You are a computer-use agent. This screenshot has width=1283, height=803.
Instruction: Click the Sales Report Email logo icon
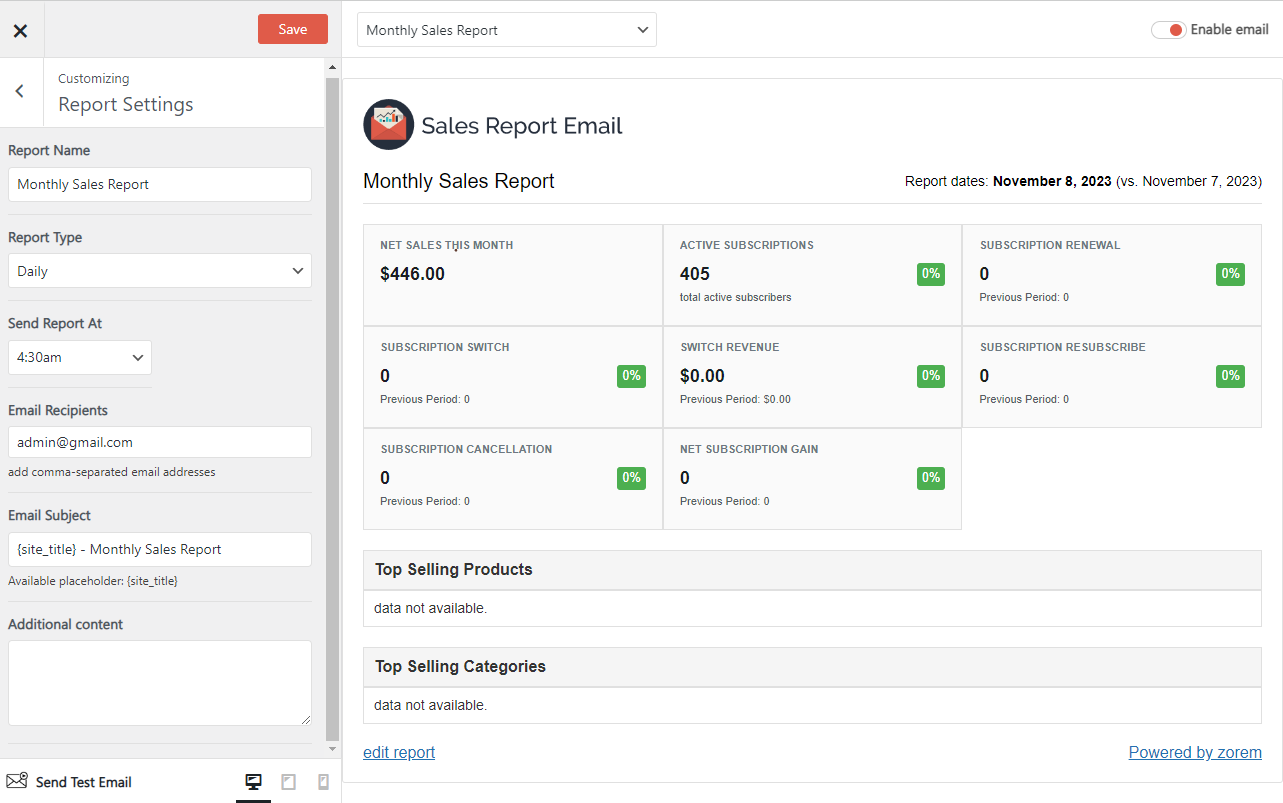(x=388, y=124)
